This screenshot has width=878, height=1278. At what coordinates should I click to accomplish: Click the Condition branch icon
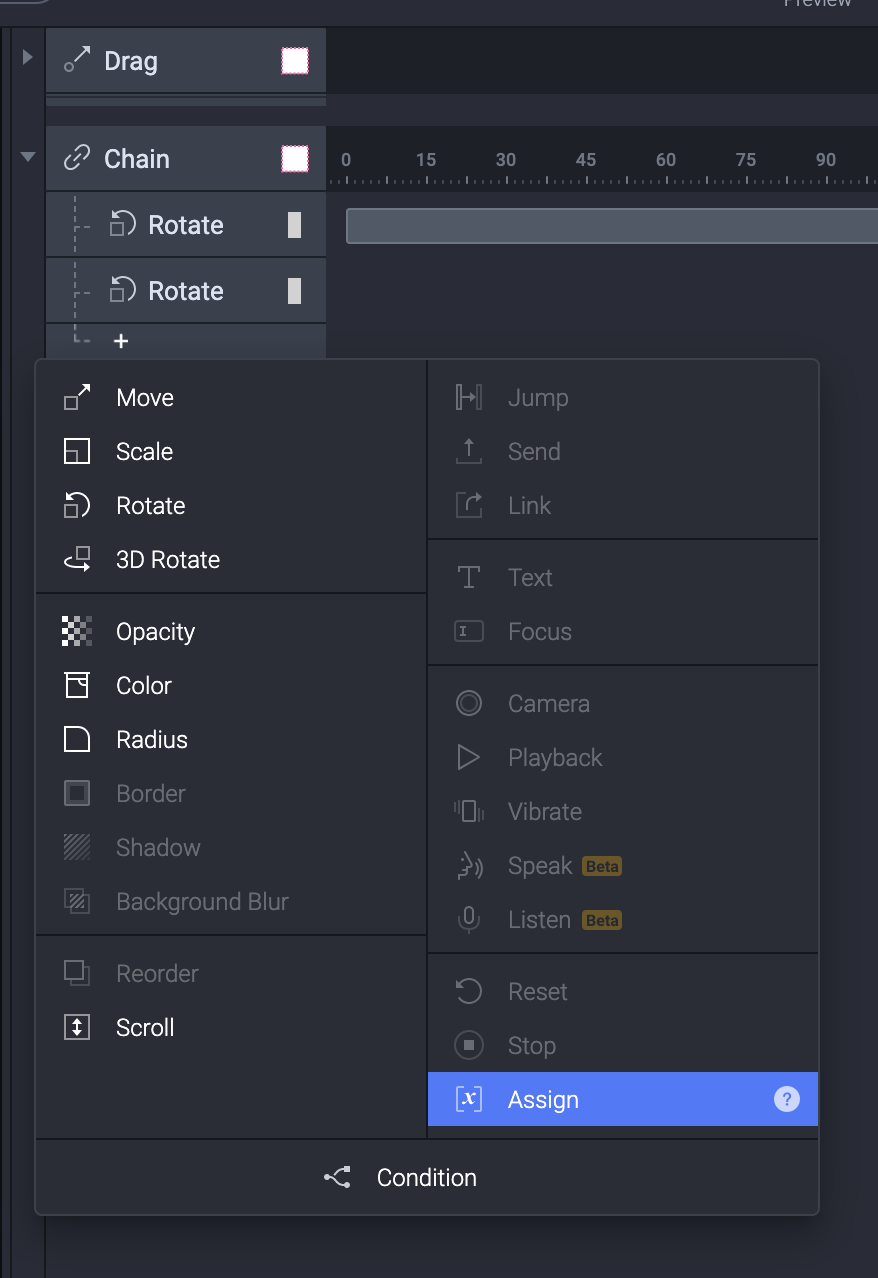pyautogui.click(x=338, y=1178)
